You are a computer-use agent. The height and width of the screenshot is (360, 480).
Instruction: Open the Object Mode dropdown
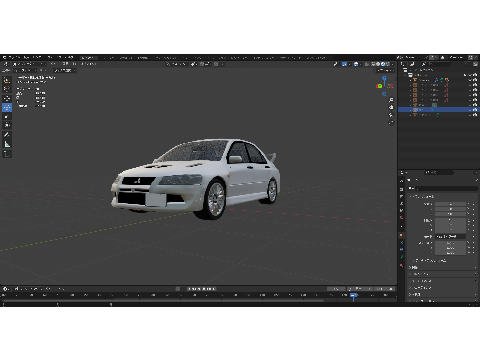point(28,64)
